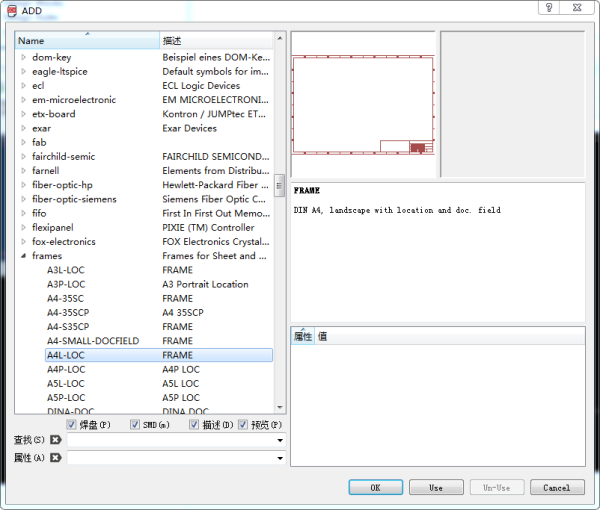
Task: Expand the em-microelectronic library
Action: click(x=24, y=99)
